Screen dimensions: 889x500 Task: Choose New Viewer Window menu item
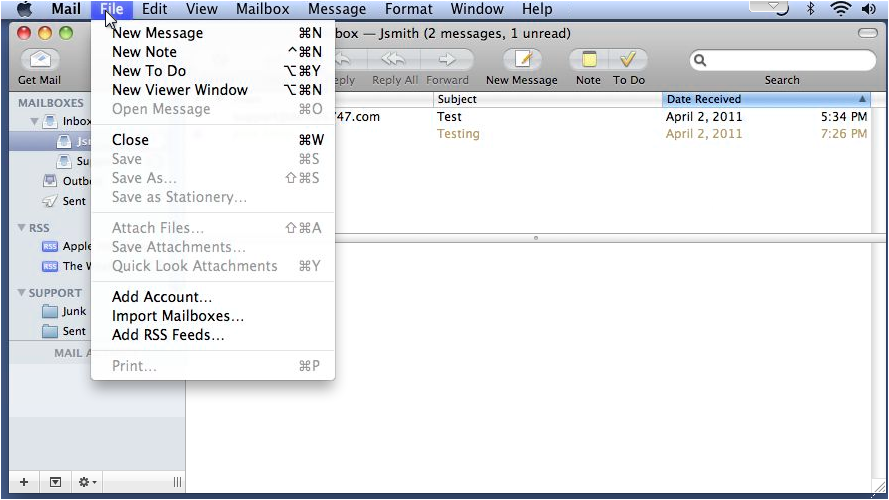213,90
